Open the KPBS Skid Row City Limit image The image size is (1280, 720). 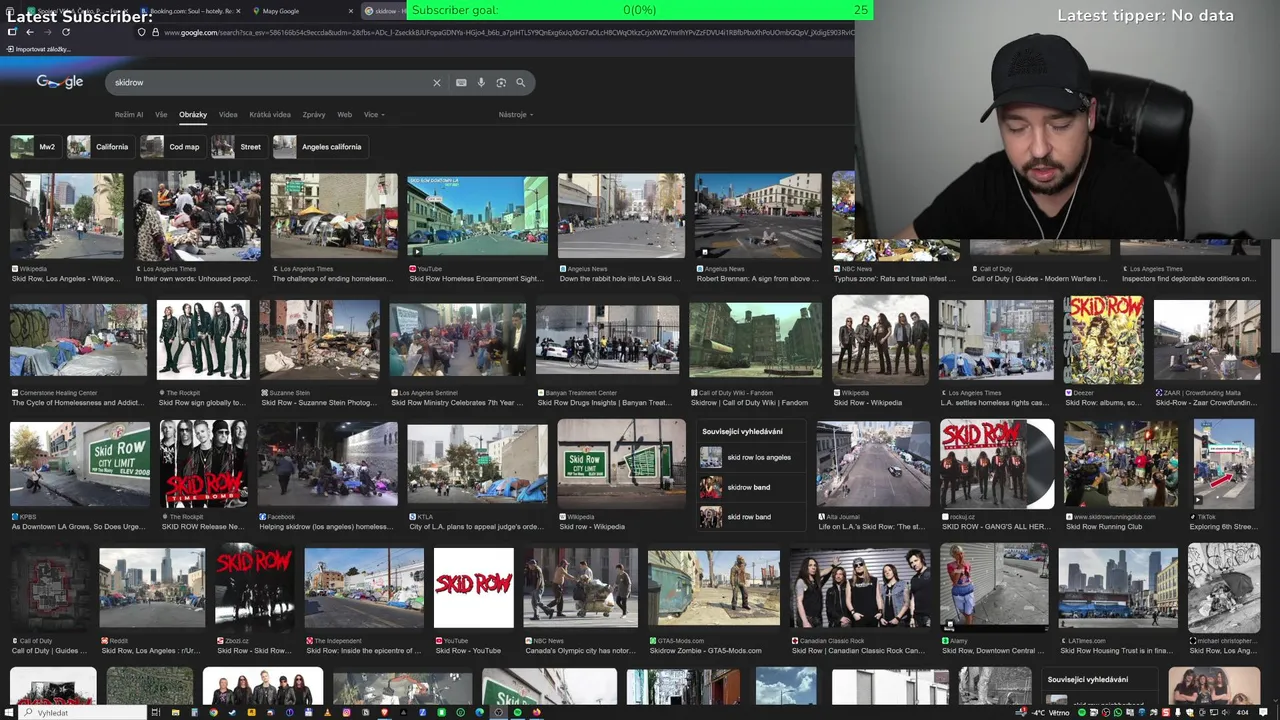[x=80, y=463]
